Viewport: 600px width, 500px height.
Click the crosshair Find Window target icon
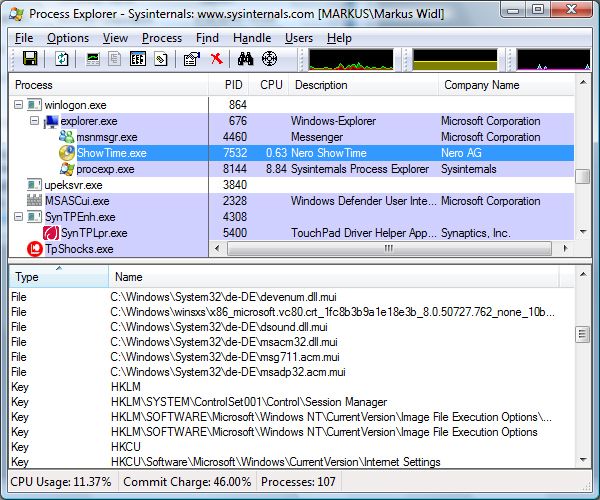[x=269, y=59]
